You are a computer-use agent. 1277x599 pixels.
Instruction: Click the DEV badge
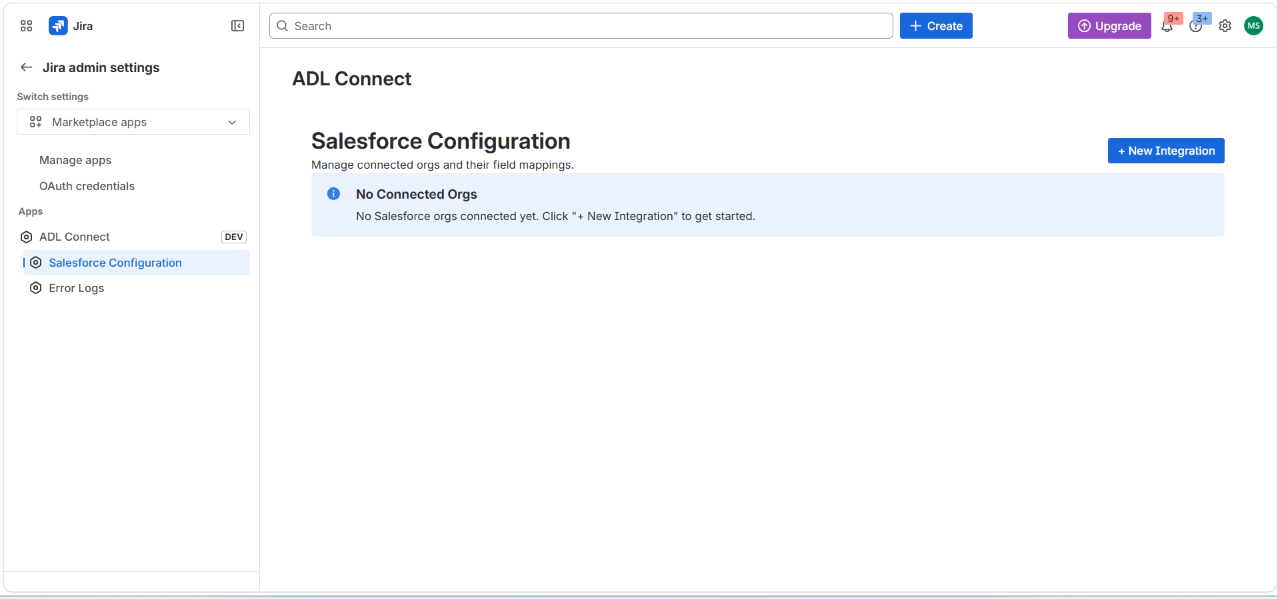coord(234,237)
